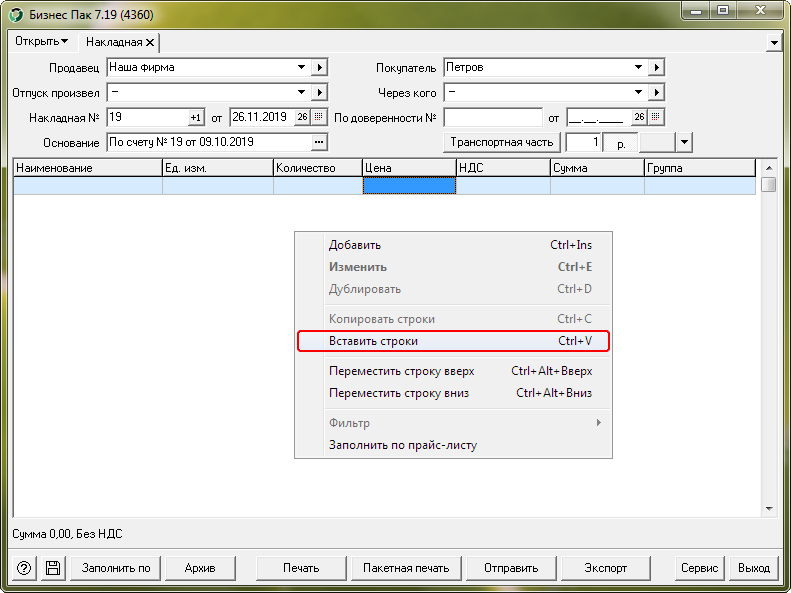Click the Транспортная часть button
This screenshot has height=593, width=791.
501,142
